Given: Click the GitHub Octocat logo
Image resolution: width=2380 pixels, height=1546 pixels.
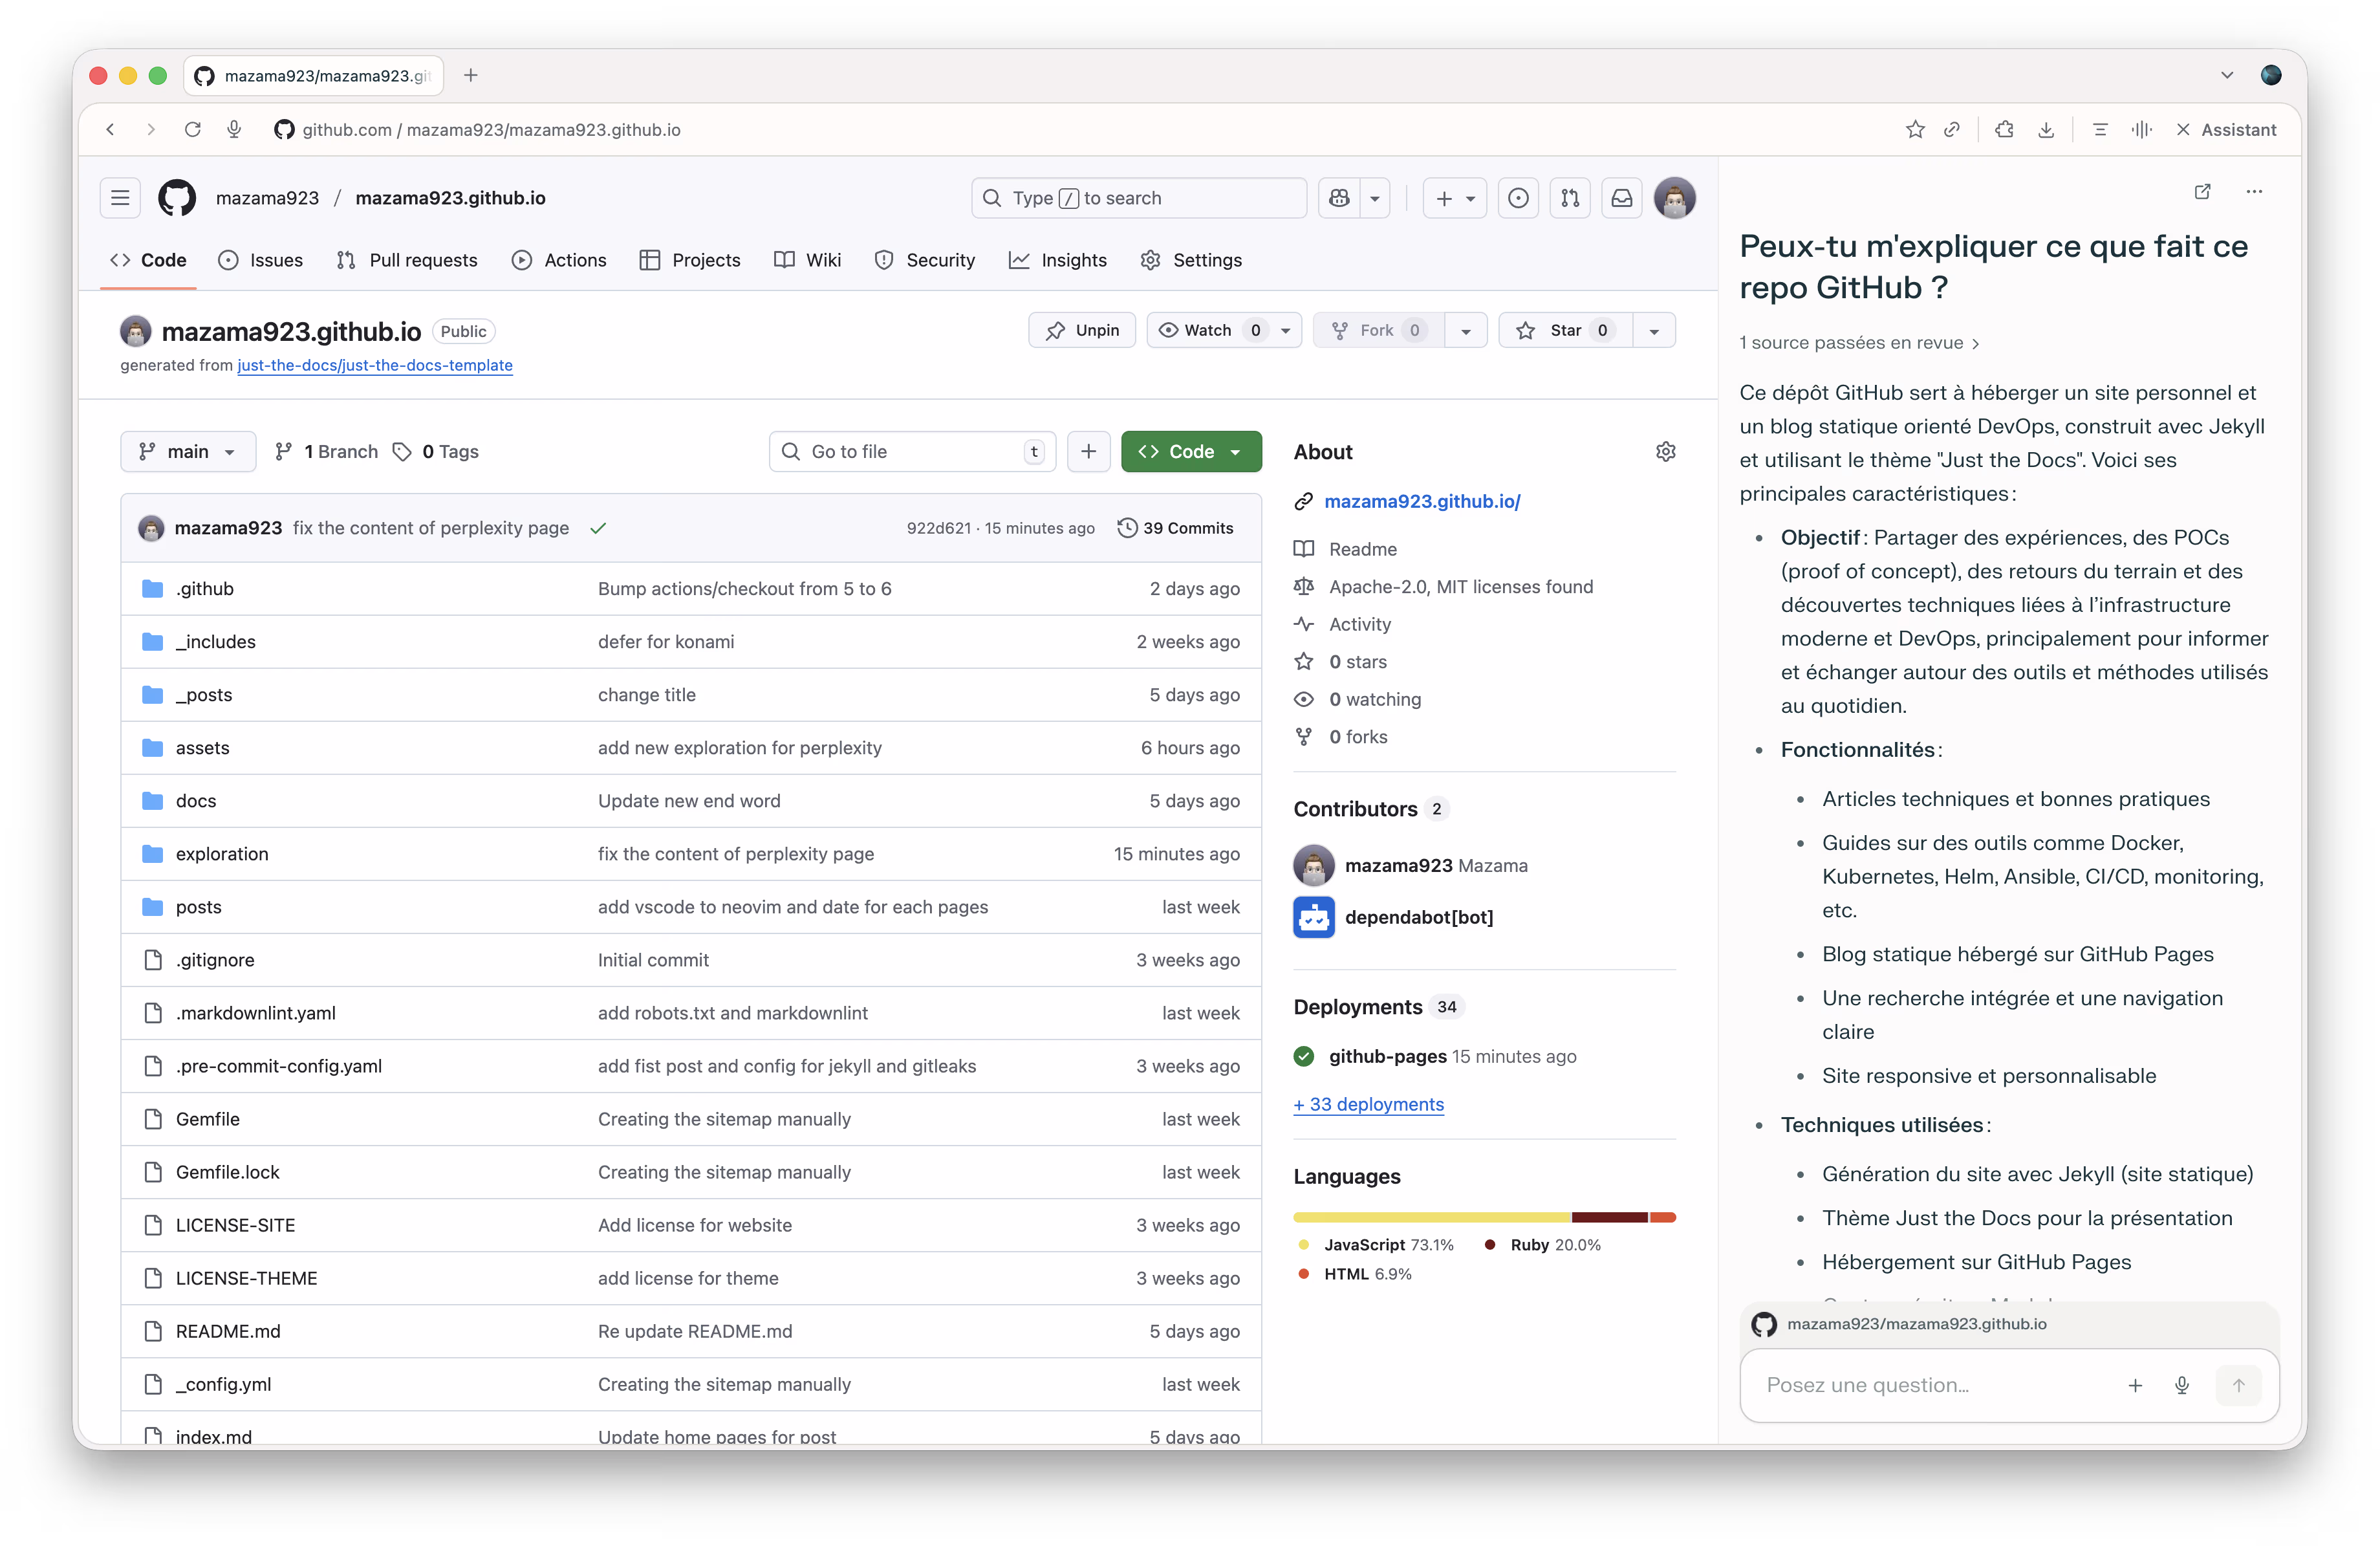Looking at the screenshot, I should (x=177, y=198).
